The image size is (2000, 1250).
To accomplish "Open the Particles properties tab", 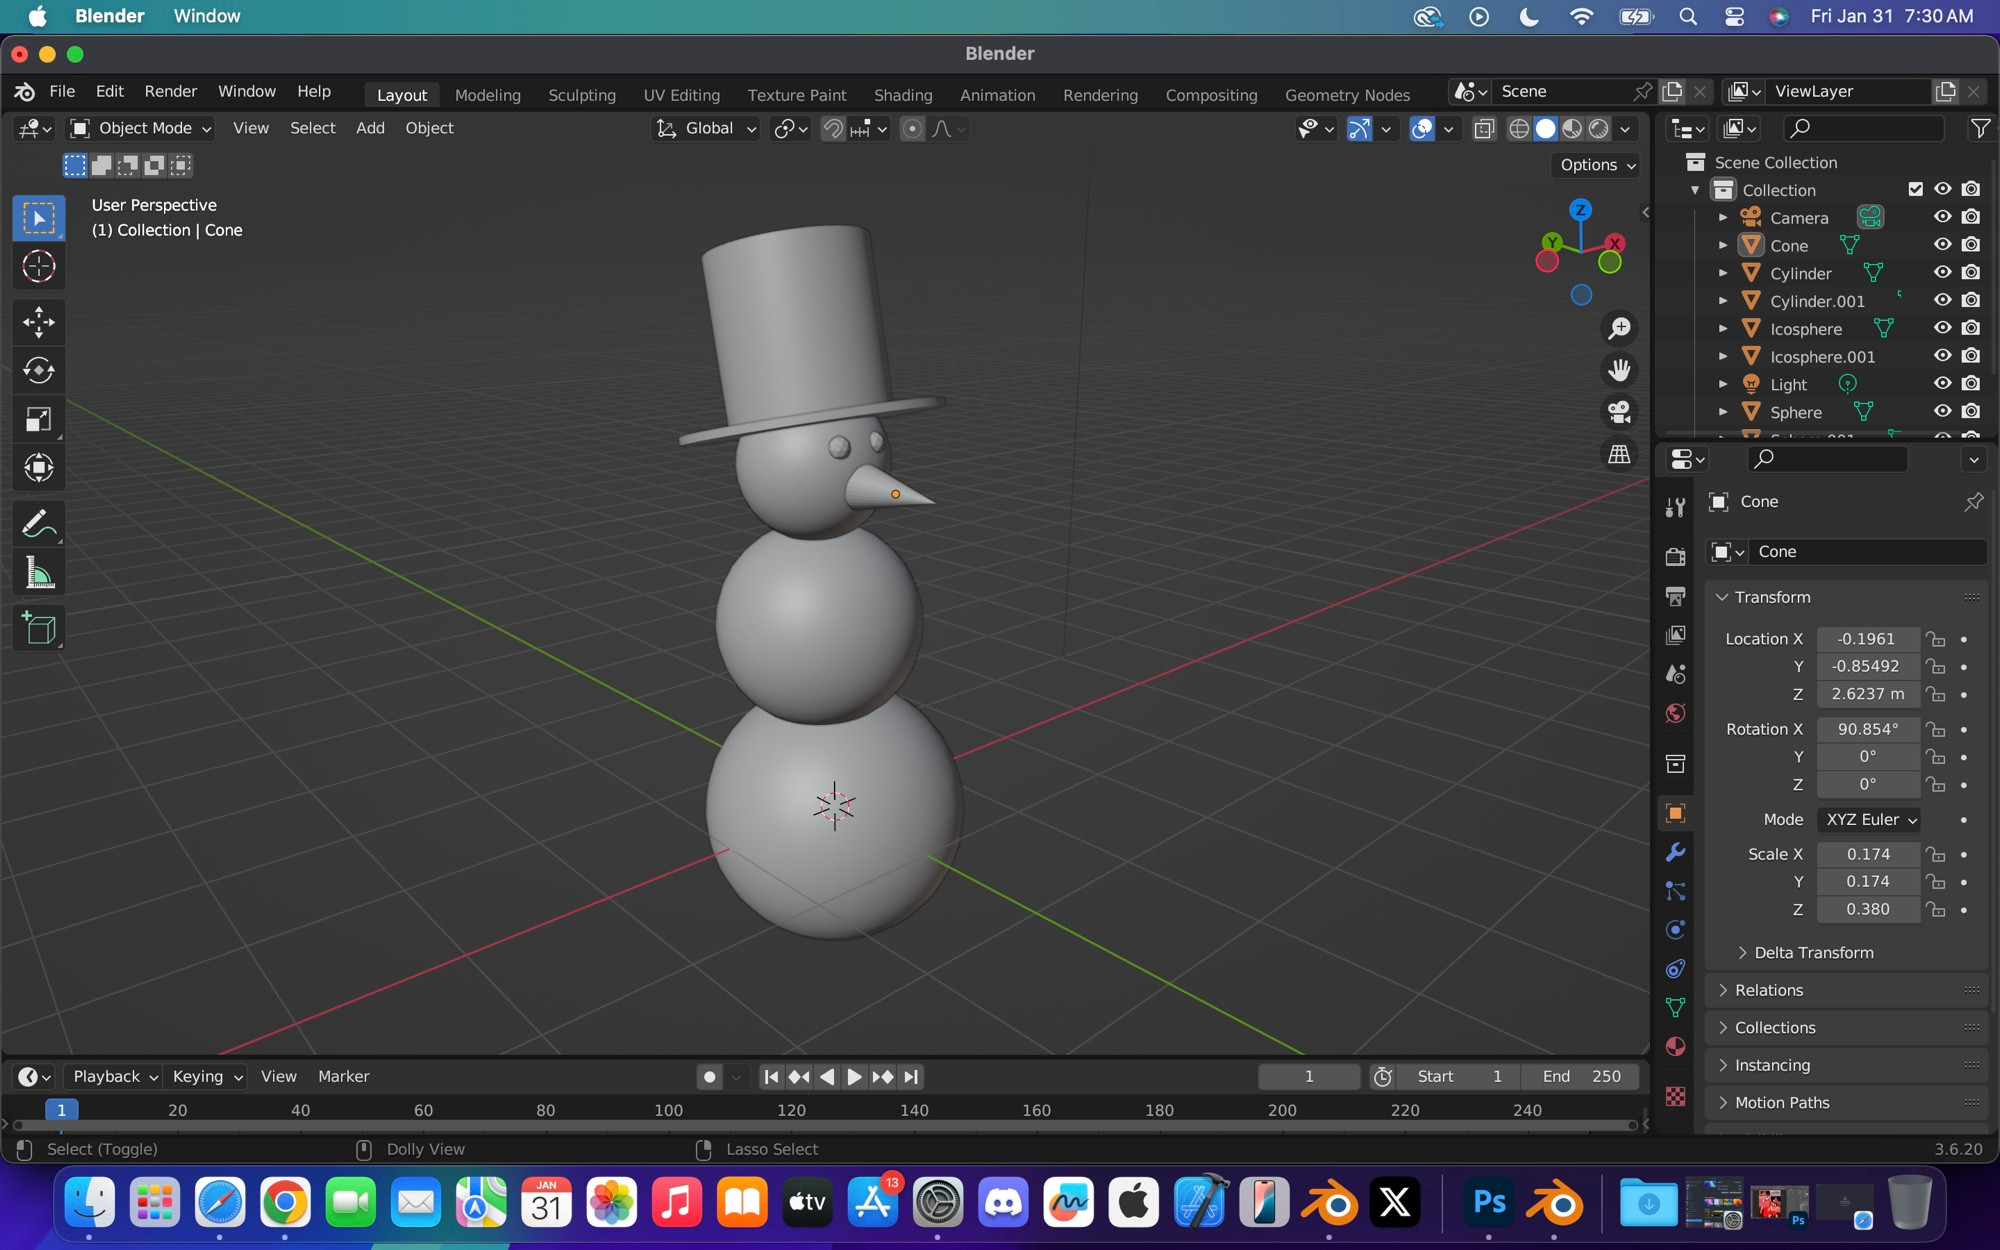I will click(x=1676, y=891).
